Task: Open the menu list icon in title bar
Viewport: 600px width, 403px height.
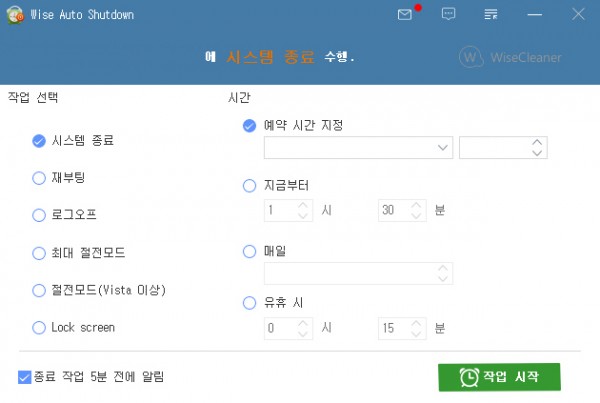Action: (x=491, y=15)
